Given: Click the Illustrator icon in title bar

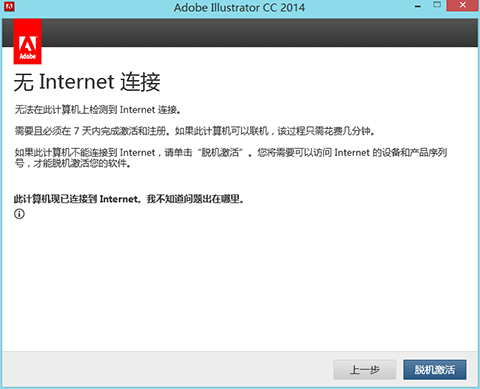Looking at the screenshot, I should [x=9, y=6].
